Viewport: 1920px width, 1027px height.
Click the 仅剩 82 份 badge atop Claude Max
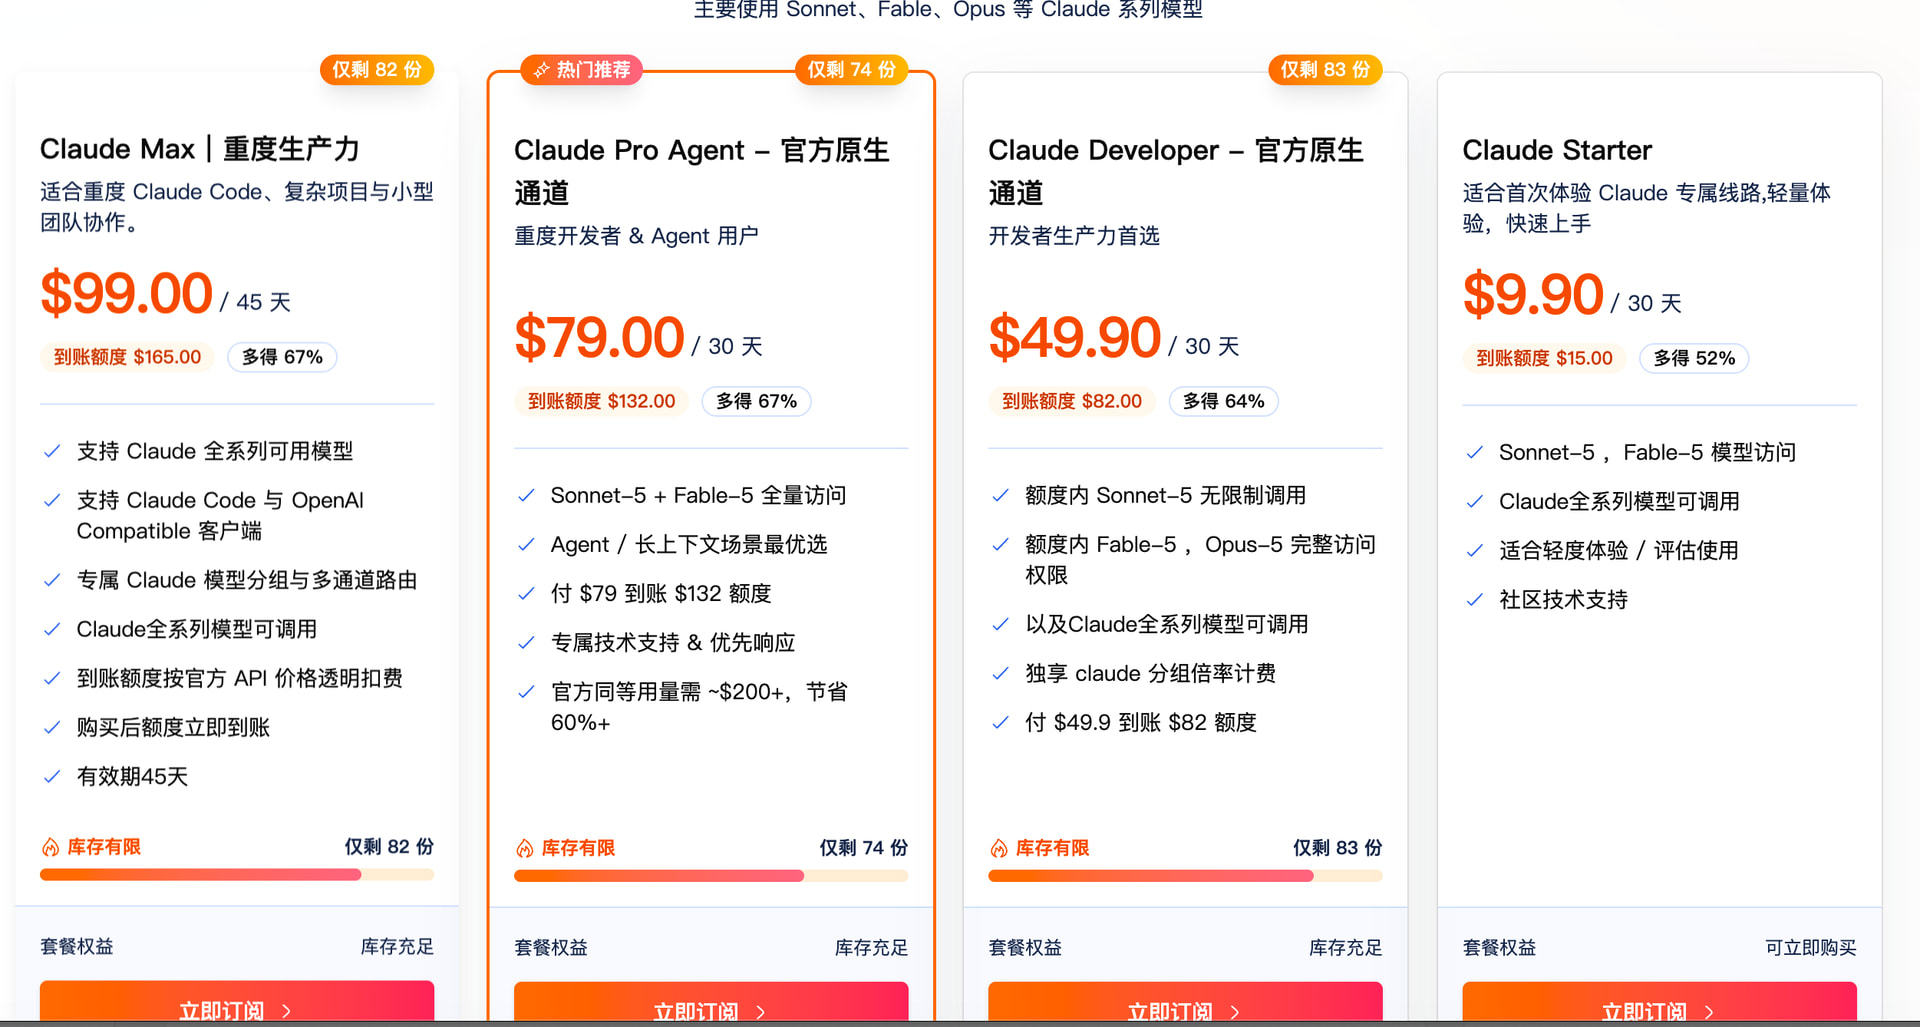tap(377, 70)
